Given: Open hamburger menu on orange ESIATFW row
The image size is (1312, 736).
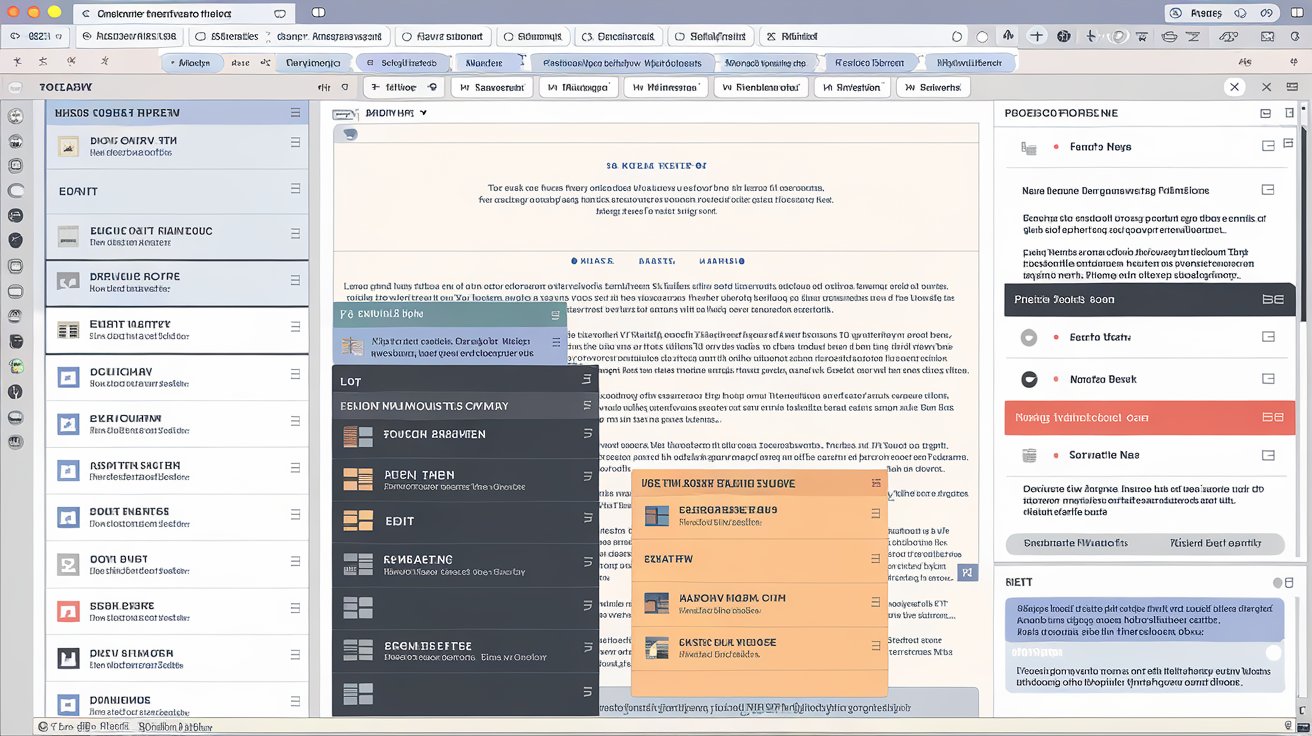Looking at the screenshot, I should pyautogui.click(x=875, y=558).
